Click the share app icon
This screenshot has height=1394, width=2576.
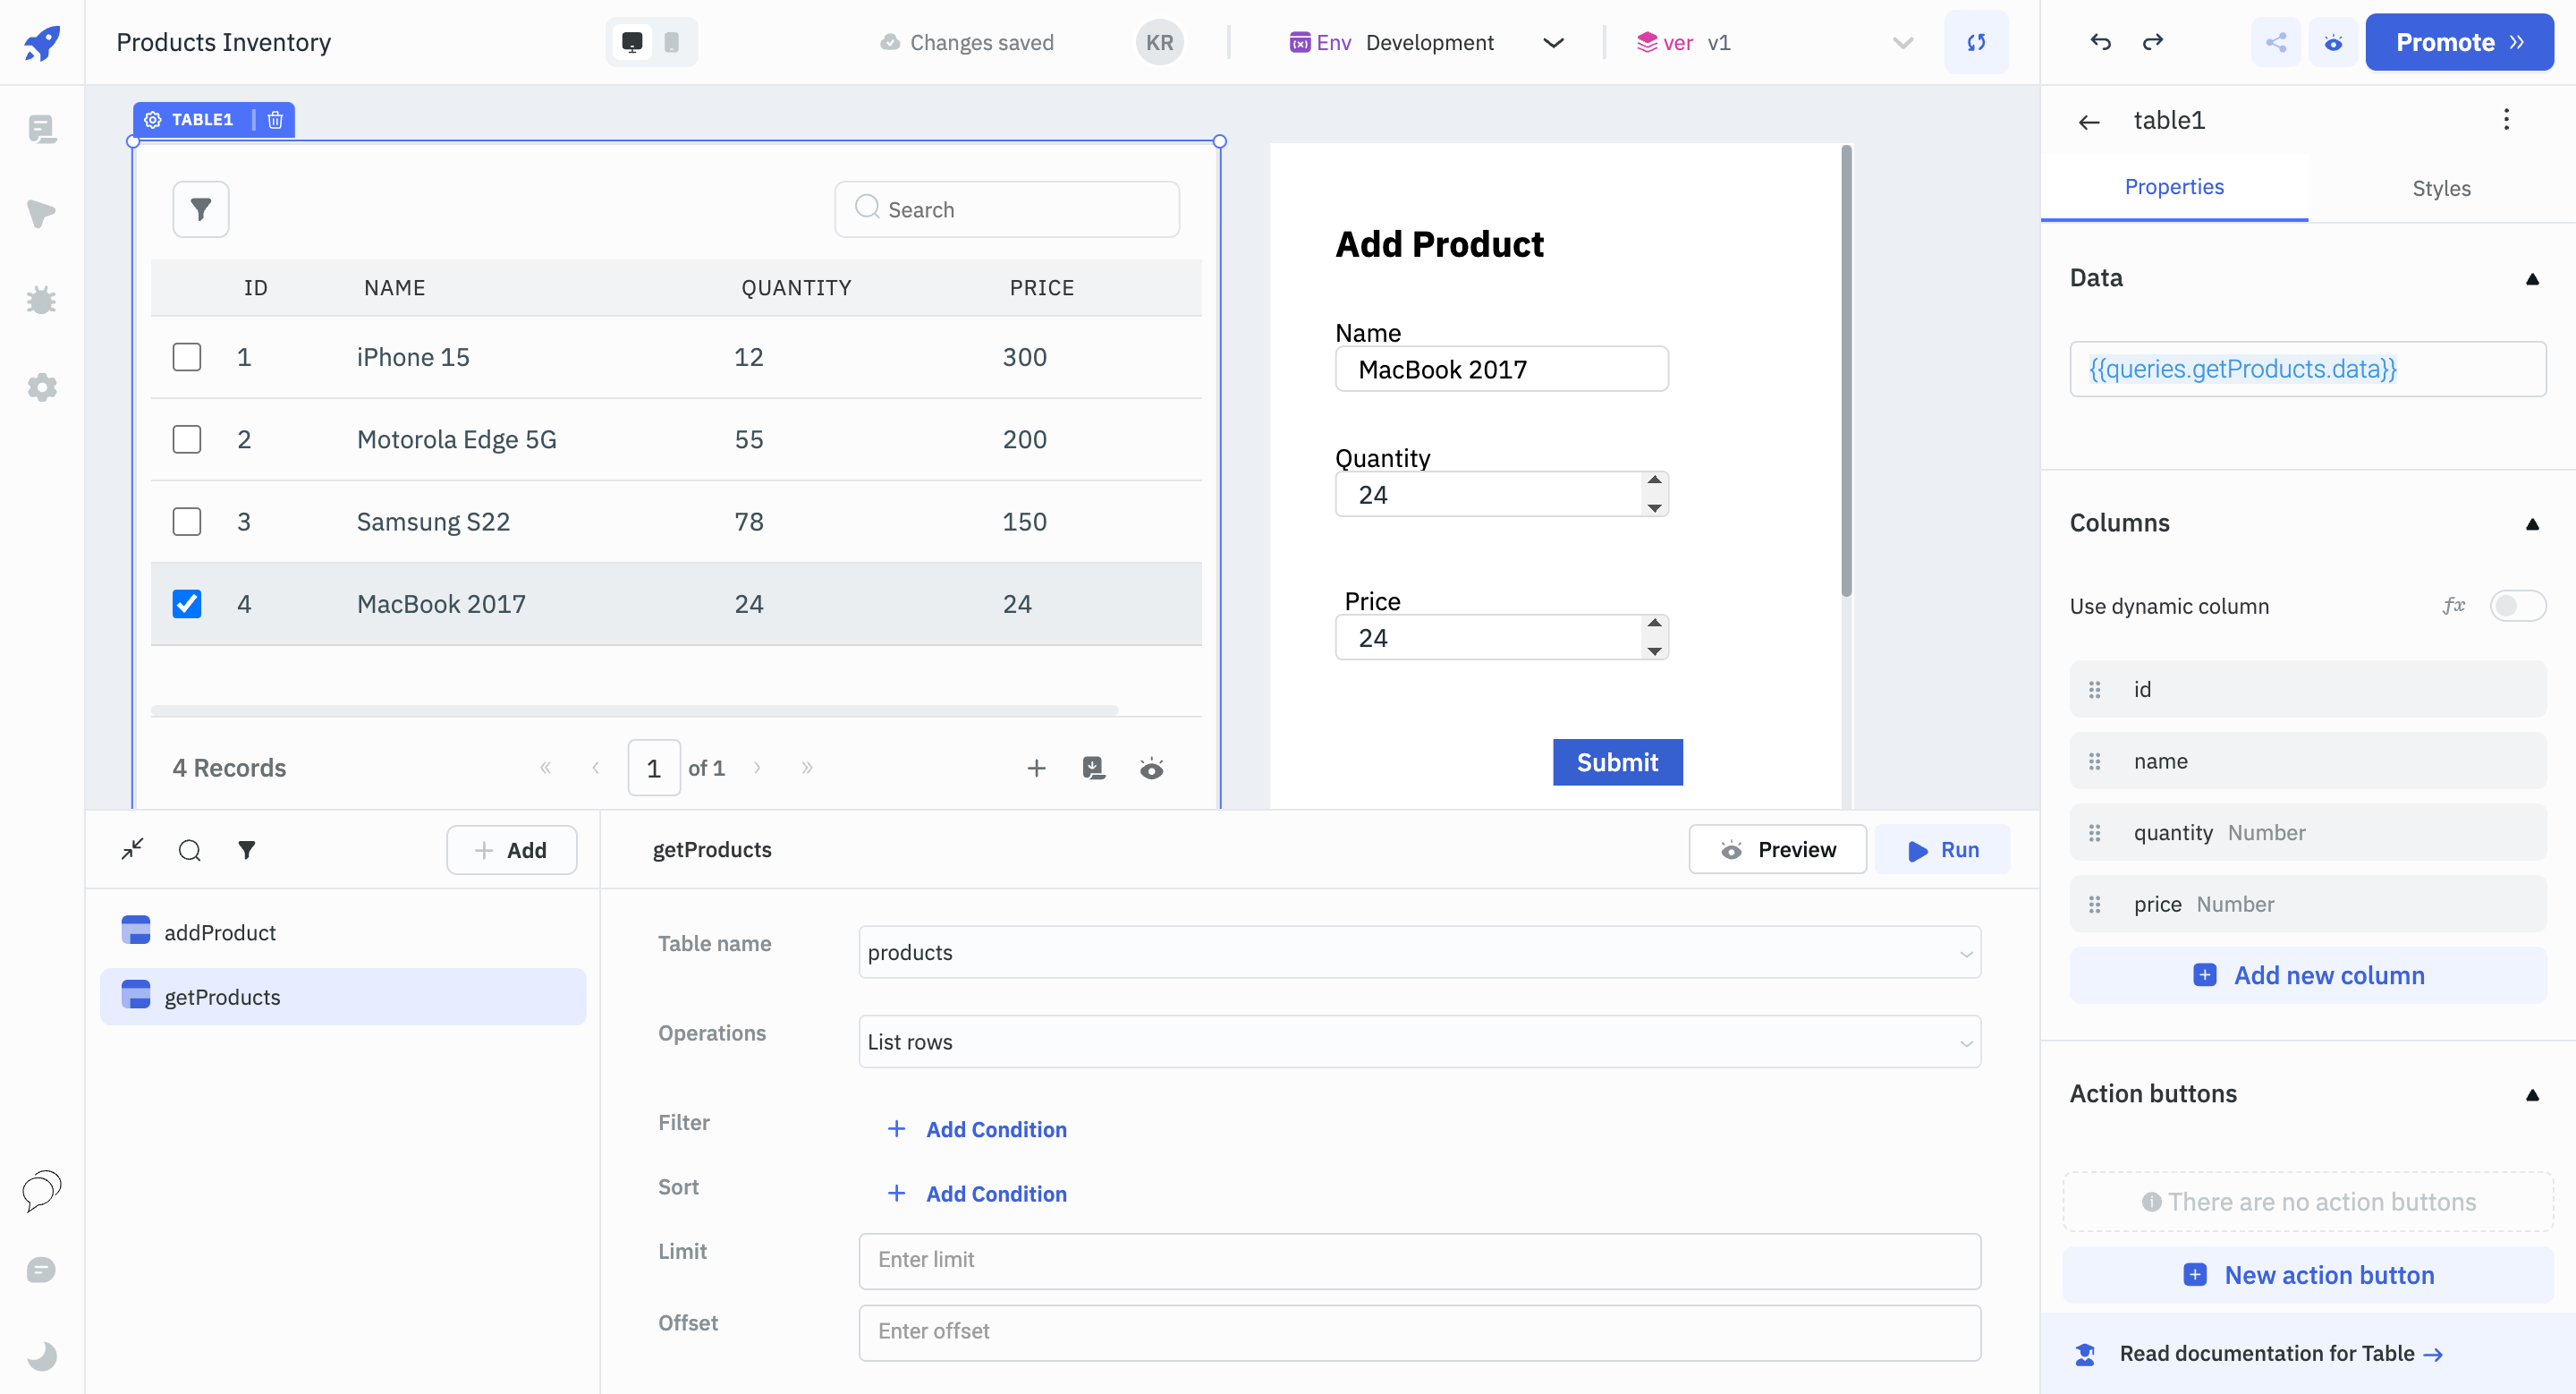tap(2275, 42)
